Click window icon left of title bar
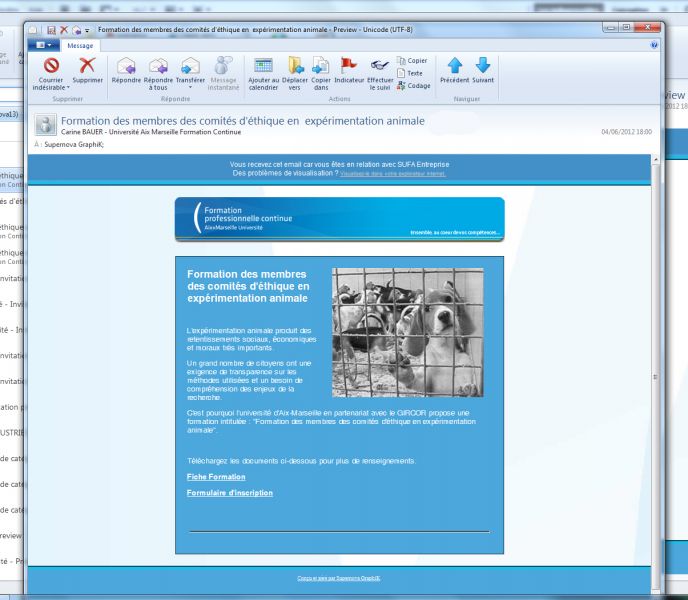This screenshot has width=688, height=600. click(33, 30)
